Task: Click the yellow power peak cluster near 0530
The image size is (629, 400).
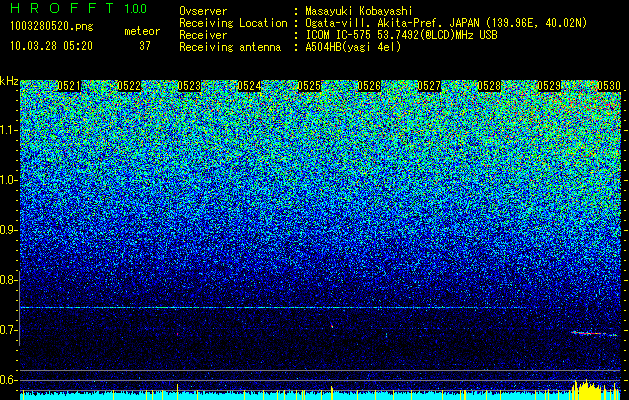Action: coord(589,389)
